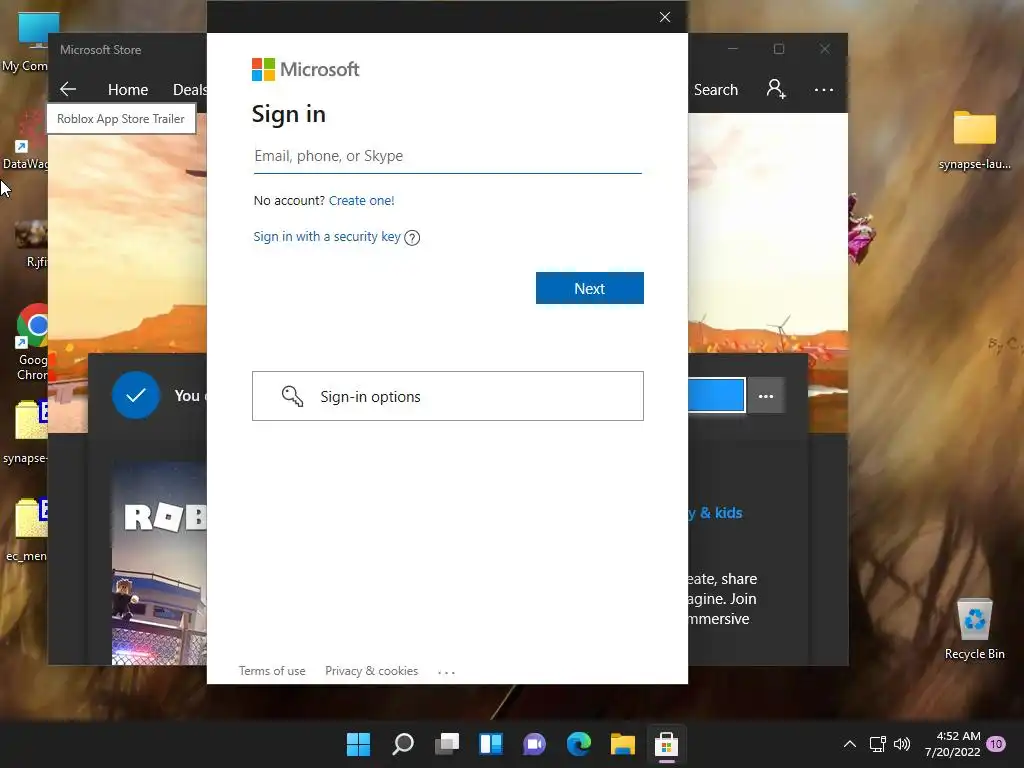Select the synapse-lau... folder on desktop
The image size is (1024, 768).
pyautogui.click(x=974, y=140)
